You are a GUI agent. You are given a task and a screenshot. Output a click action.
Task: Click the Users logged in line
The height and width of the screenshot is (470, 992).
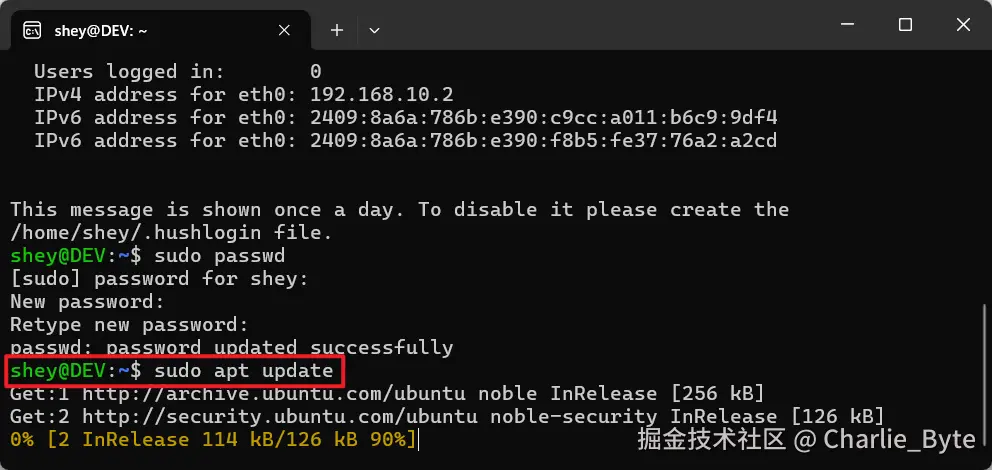(x=178, y=71)
